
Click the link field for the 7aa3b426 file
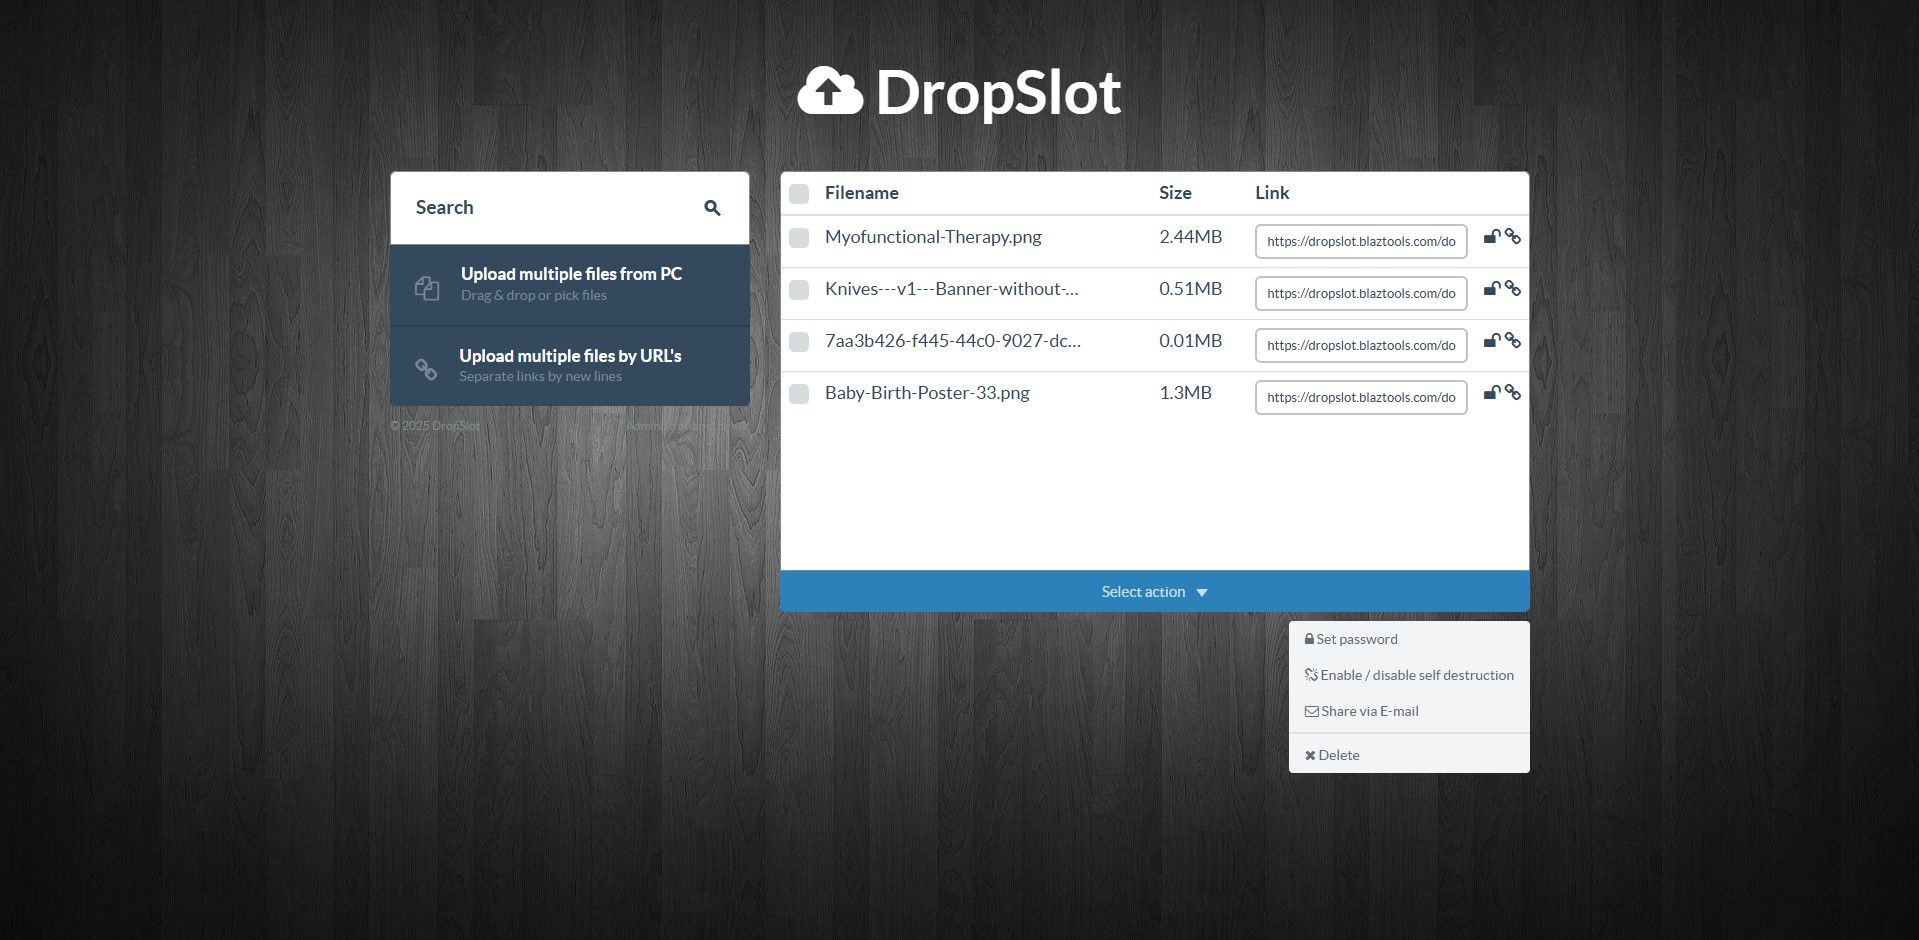(x=1361, y=345)
